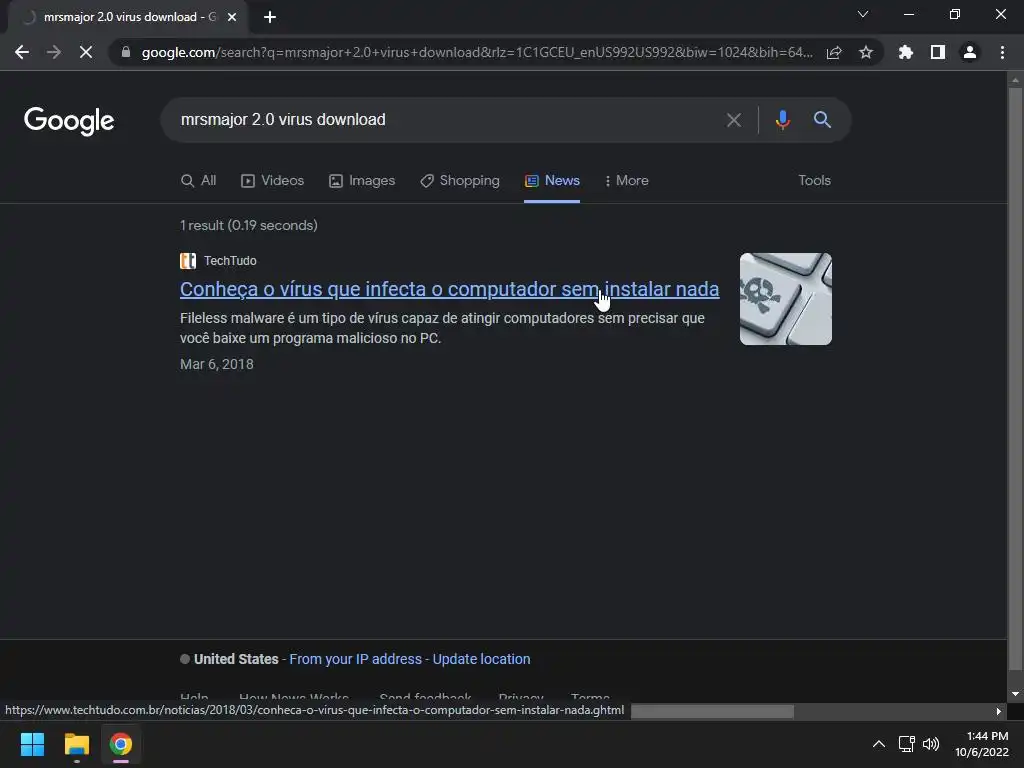This screenshot has width=1024, height=768.
Task: Clear the Google search box
Action: point(734,120)
